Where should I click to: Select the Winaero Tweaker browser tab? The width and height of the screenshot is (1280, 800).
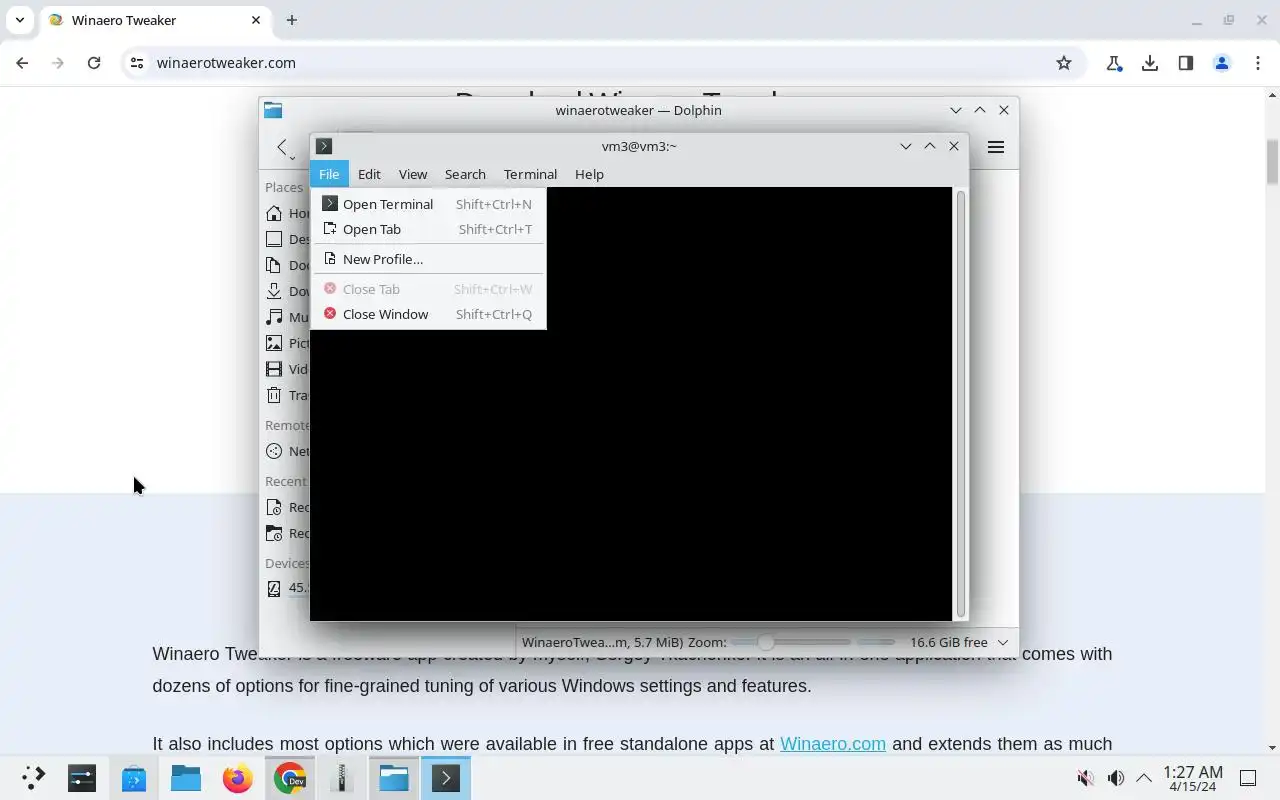155,20
